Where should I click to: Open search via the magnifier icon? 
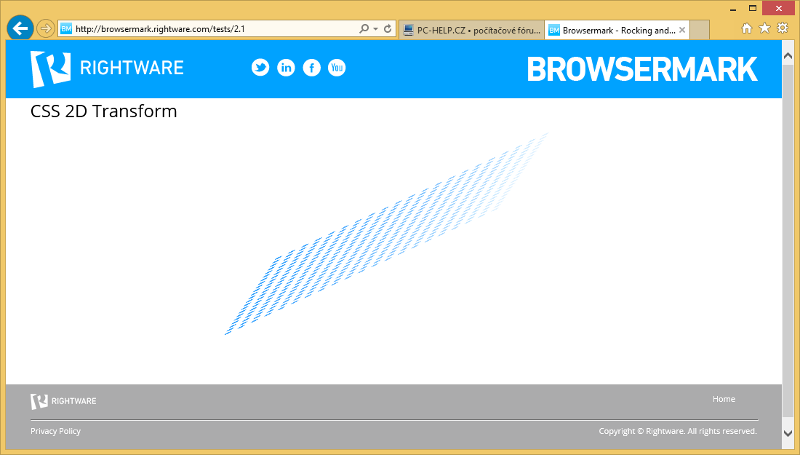click(x=364, y=29)
